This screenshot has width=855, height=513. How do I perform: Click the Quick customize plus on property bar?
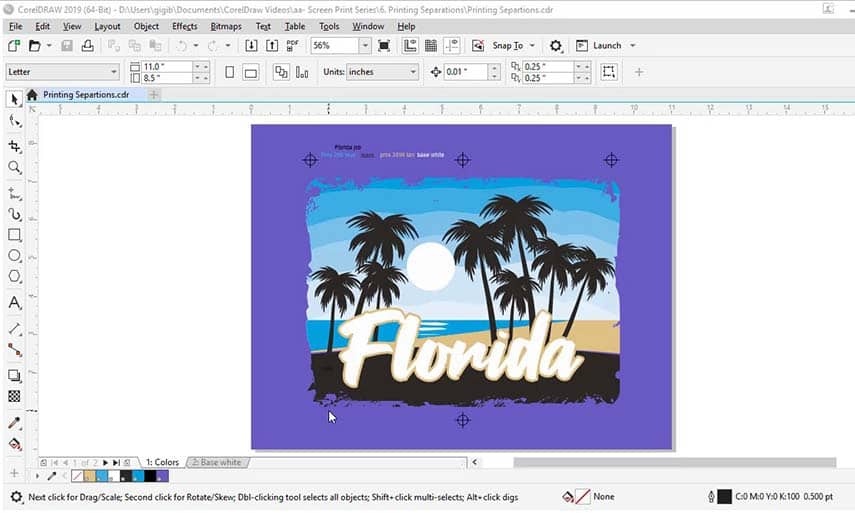(639, 72)
